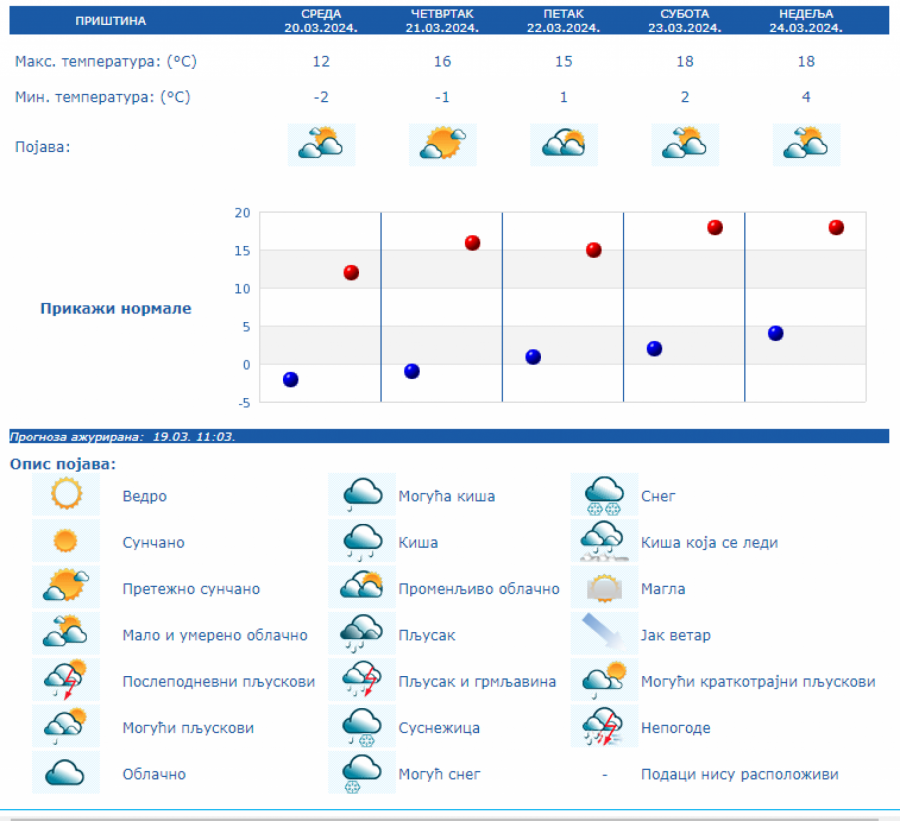This screenshot has height=821, width=900.
Task: Click the Јак ветар wind legend icon
Action: [604, 634]
